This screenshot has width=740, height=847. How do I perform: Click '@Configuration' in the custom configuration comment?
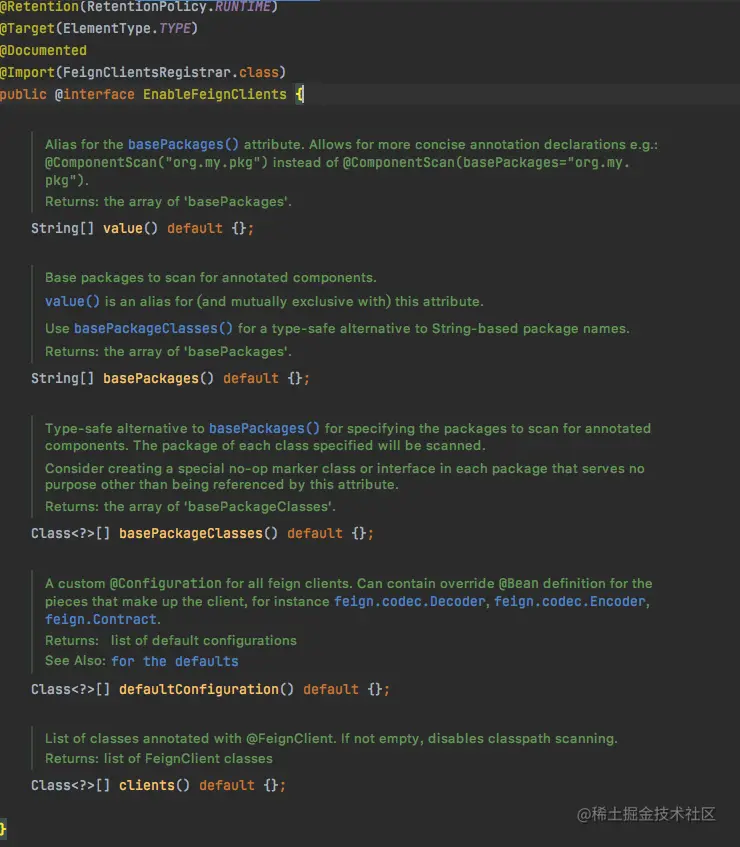[165, 583]
